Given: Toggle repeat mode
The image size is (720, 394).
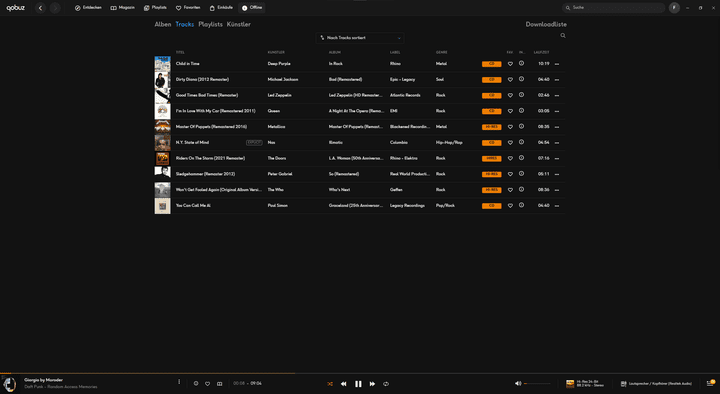Looking at the screenshot, I should coord(386,384).
